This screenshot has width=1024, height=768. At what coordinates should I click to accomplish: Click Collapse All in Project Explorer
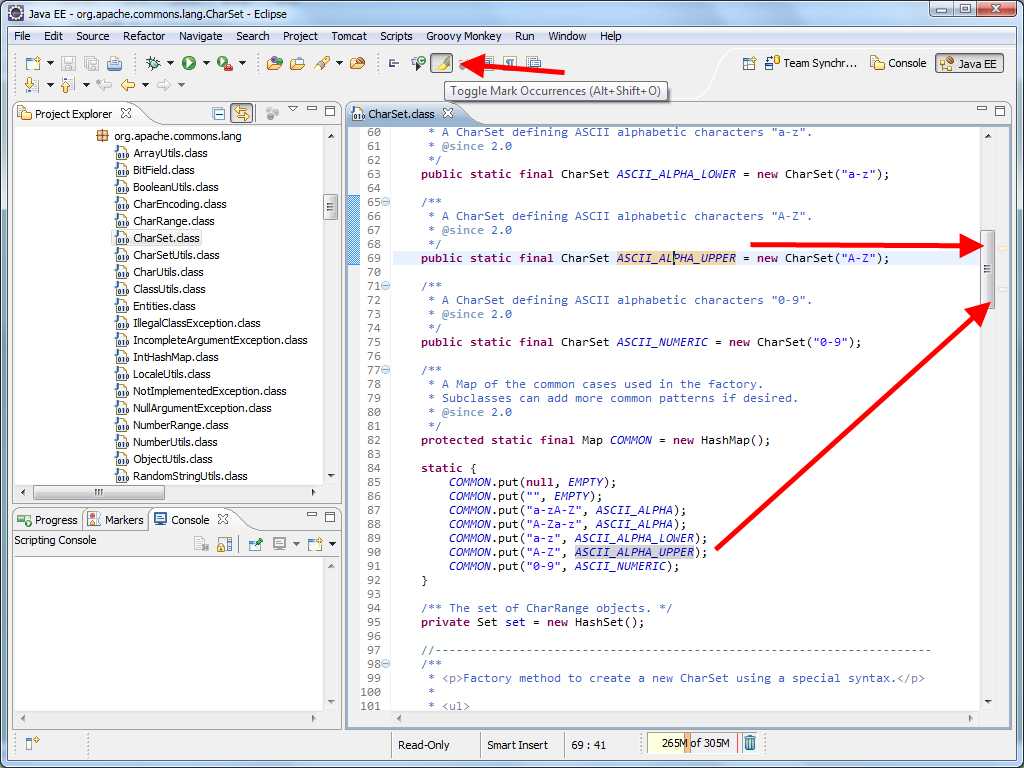tap(219, 114)
